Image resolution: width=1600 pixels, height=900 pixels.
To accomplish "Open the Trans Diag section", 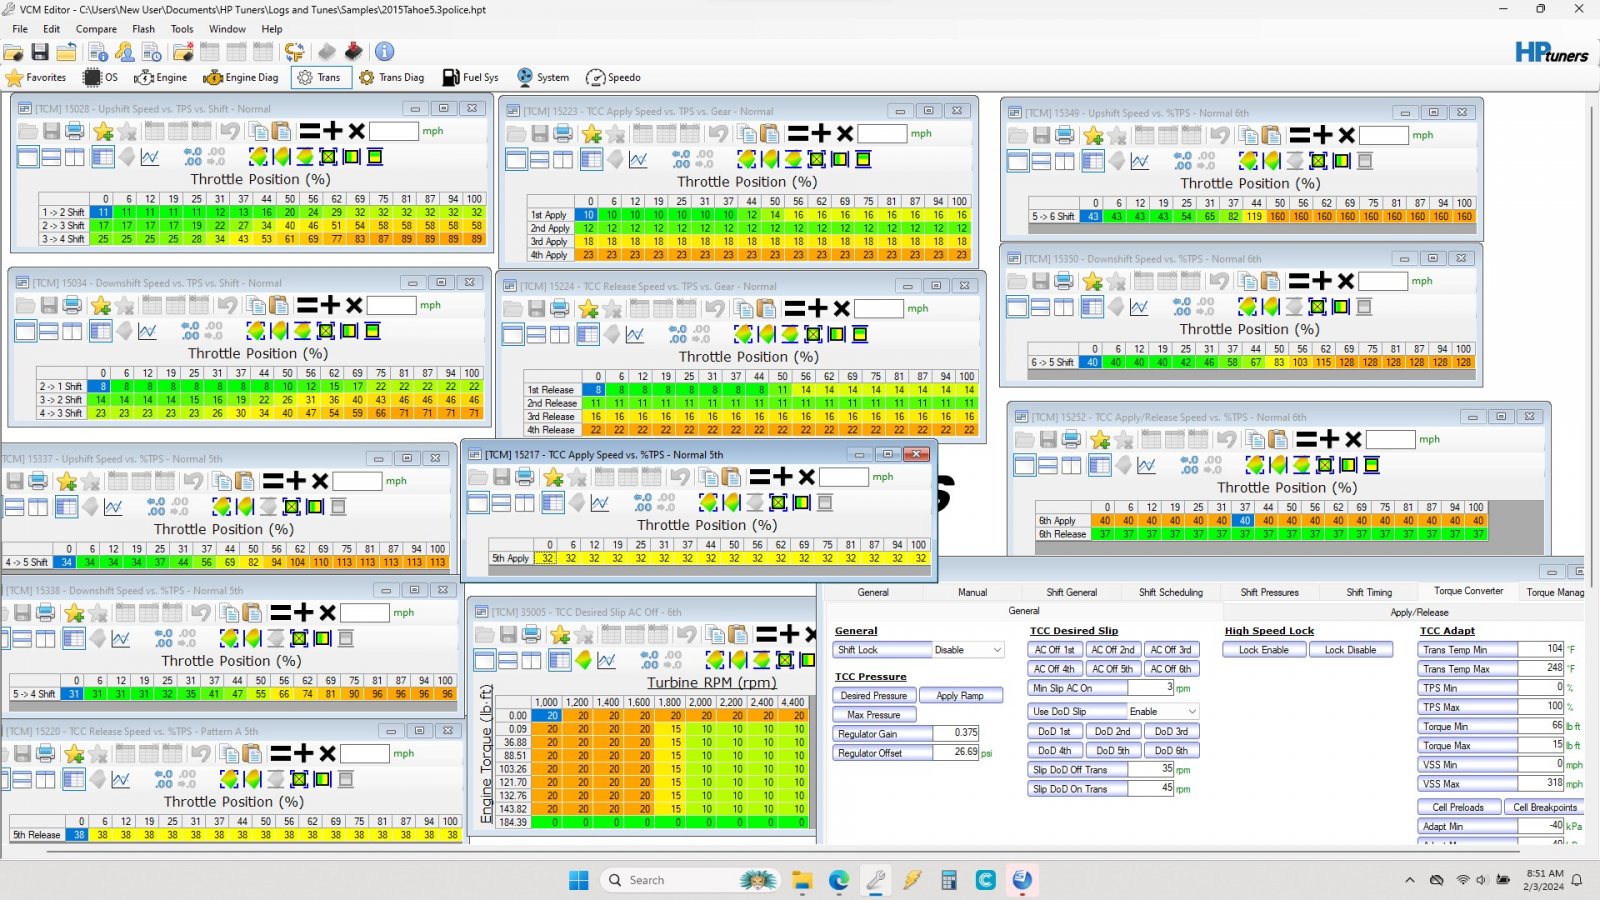I will 391,77.
